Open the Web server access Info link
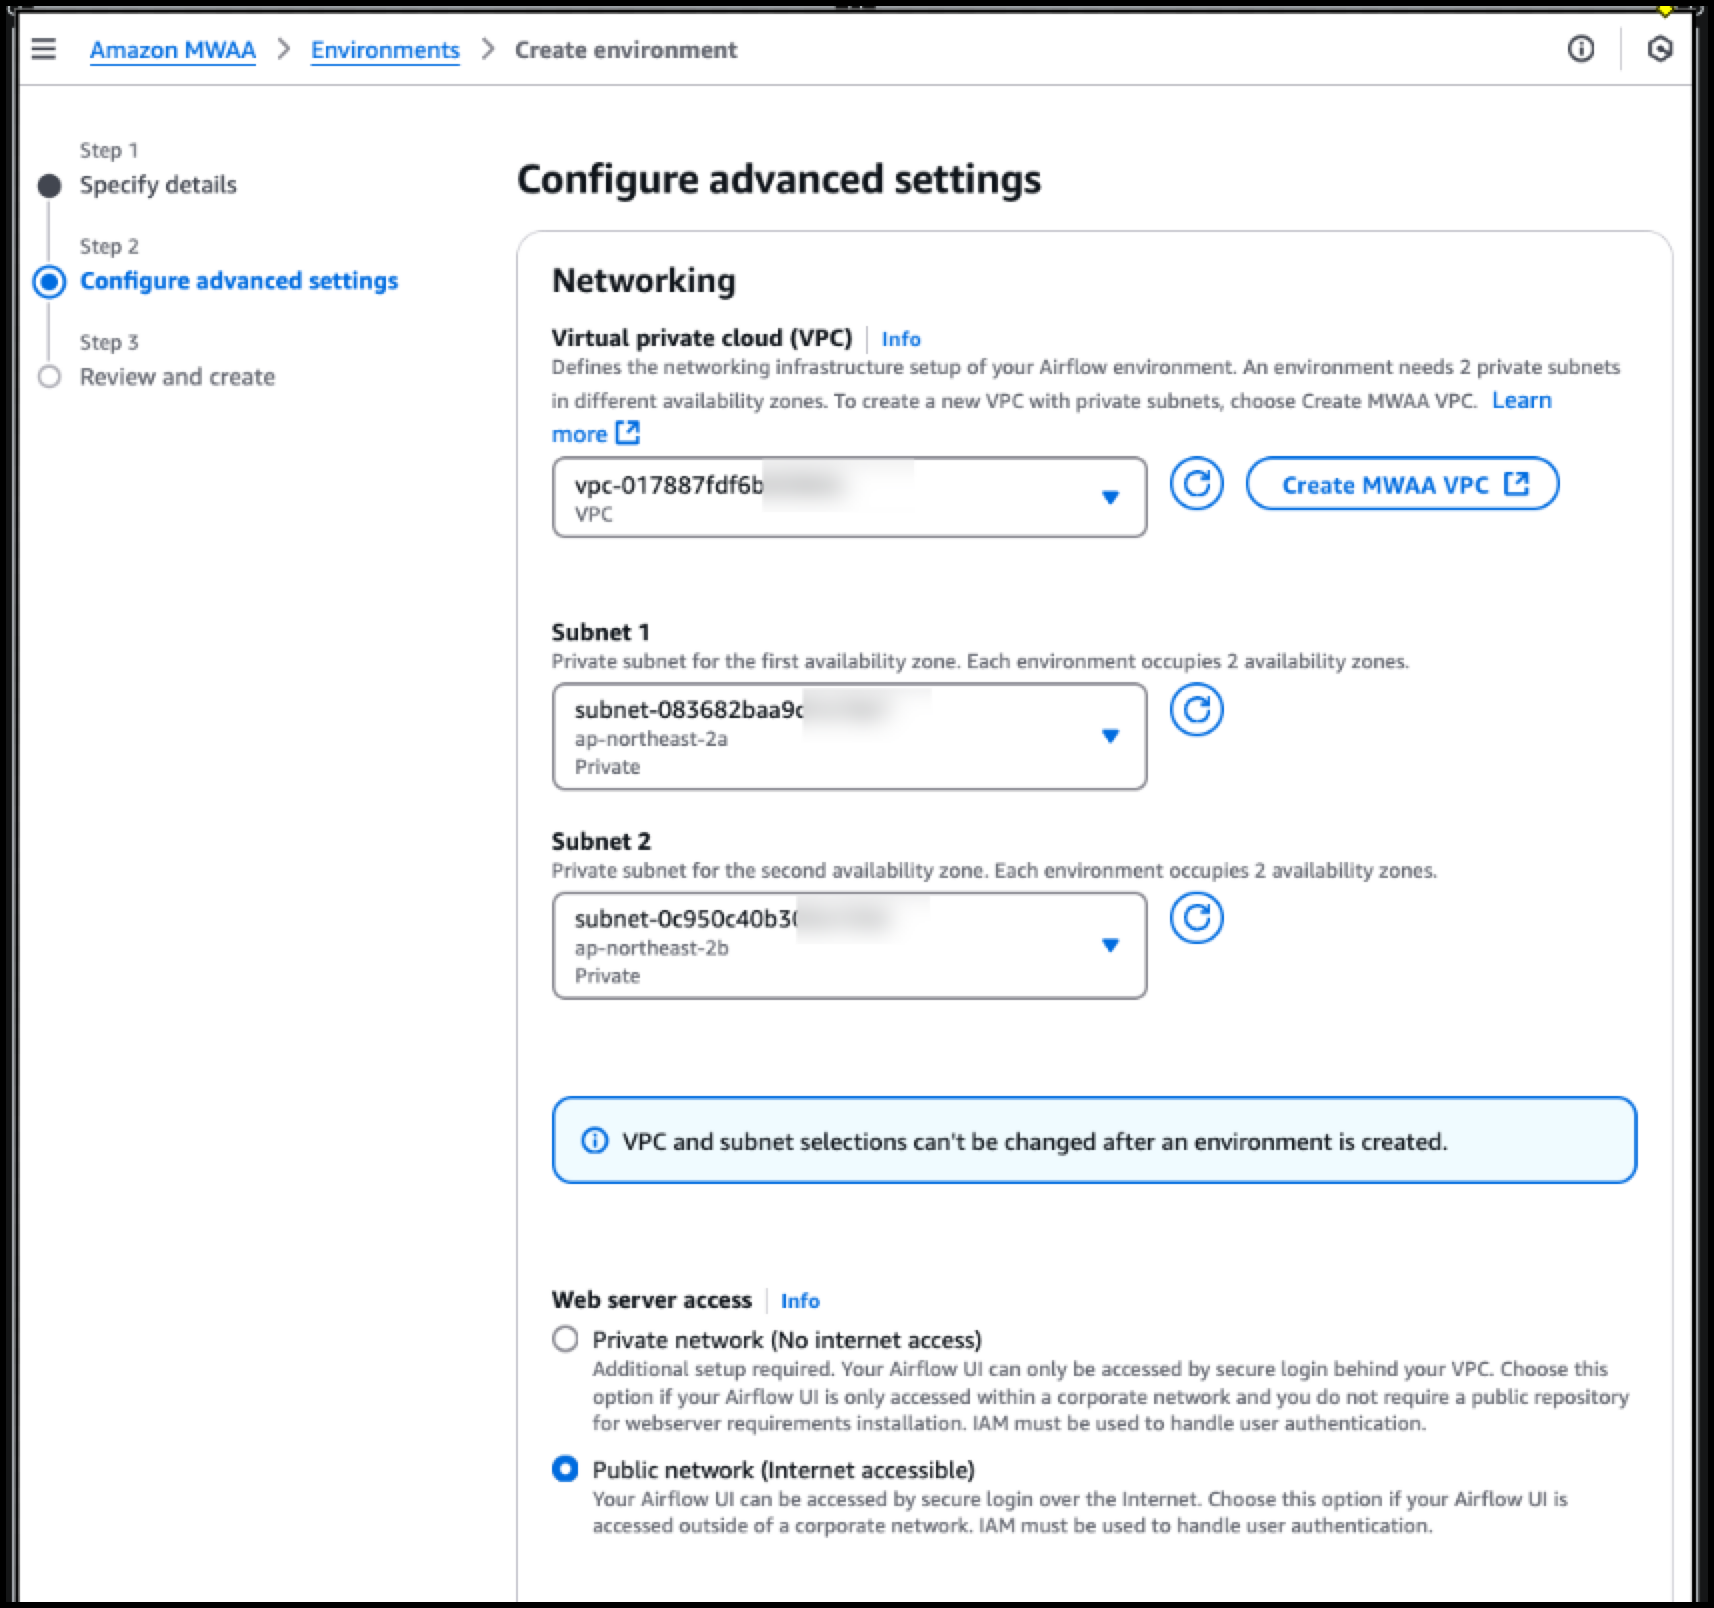This screenshot has width=1714, height=1608. [x=800, y=1301]
